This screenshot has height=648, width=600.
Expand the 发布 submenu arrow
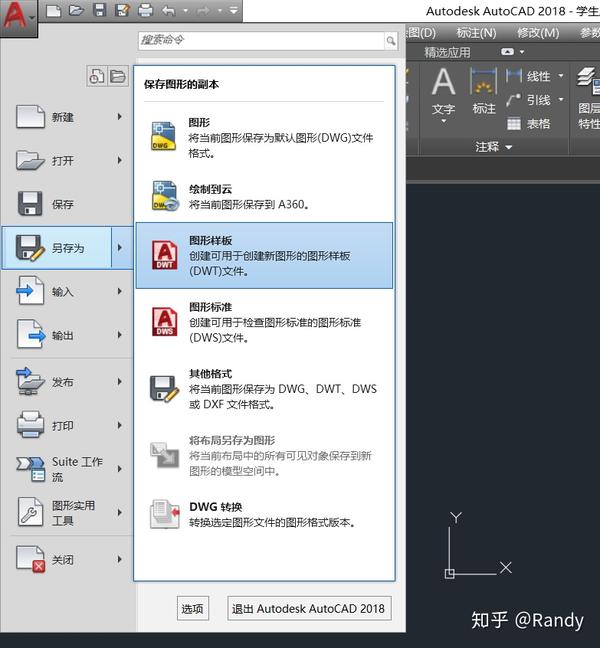point(119,382)
